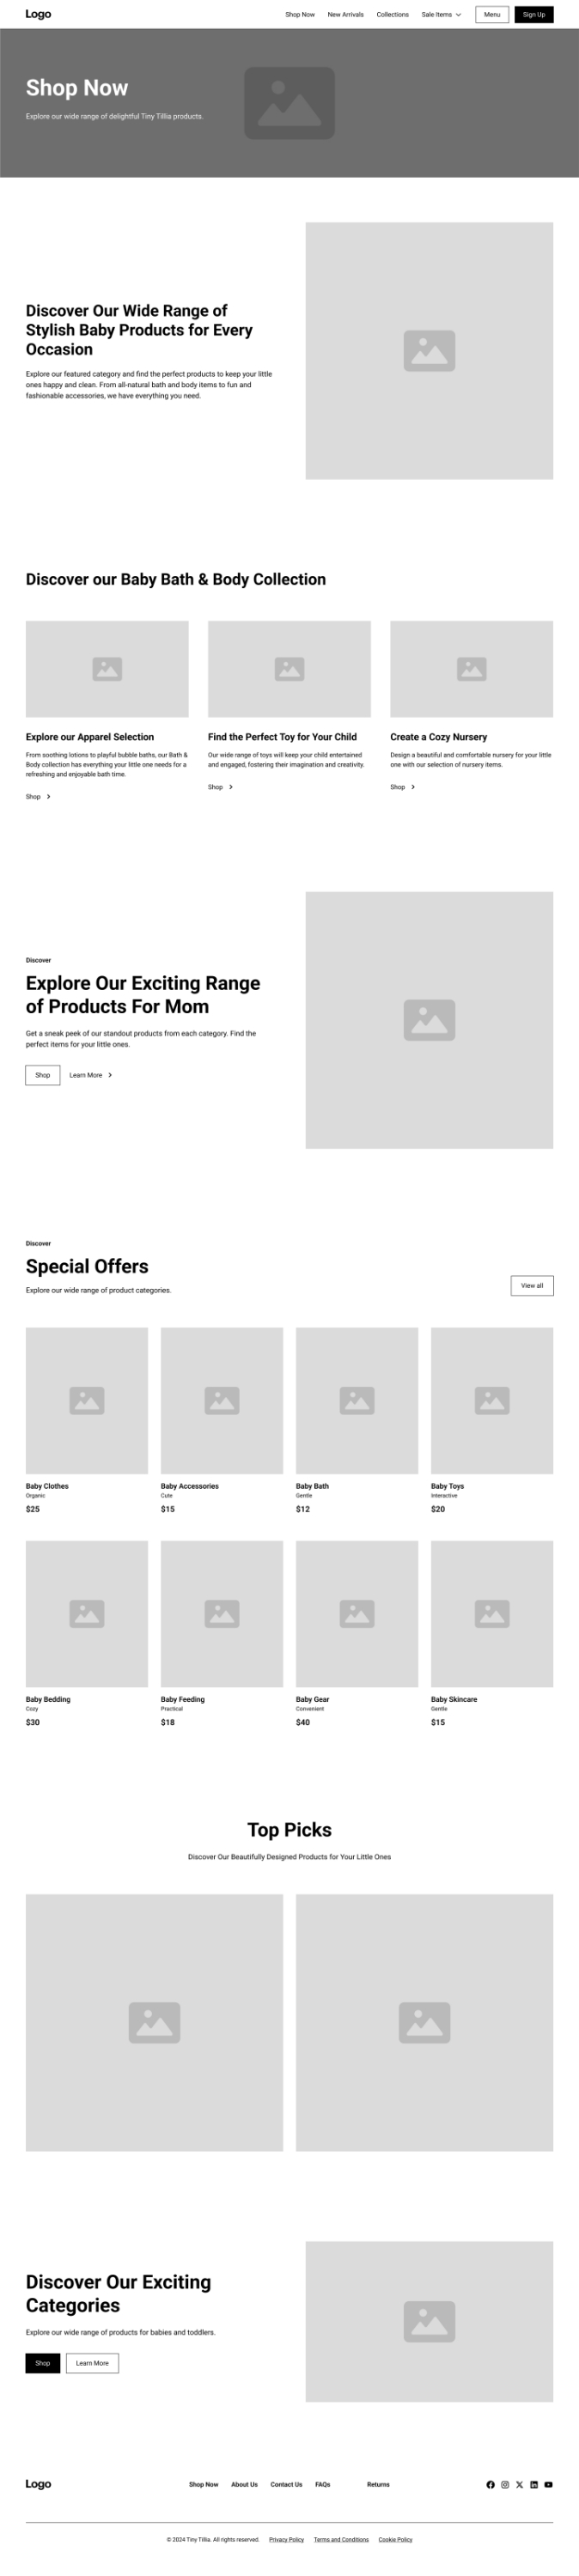Click the Logo in the top navigation
Screen dimensions: 579x2576
[x=38, y=14]
